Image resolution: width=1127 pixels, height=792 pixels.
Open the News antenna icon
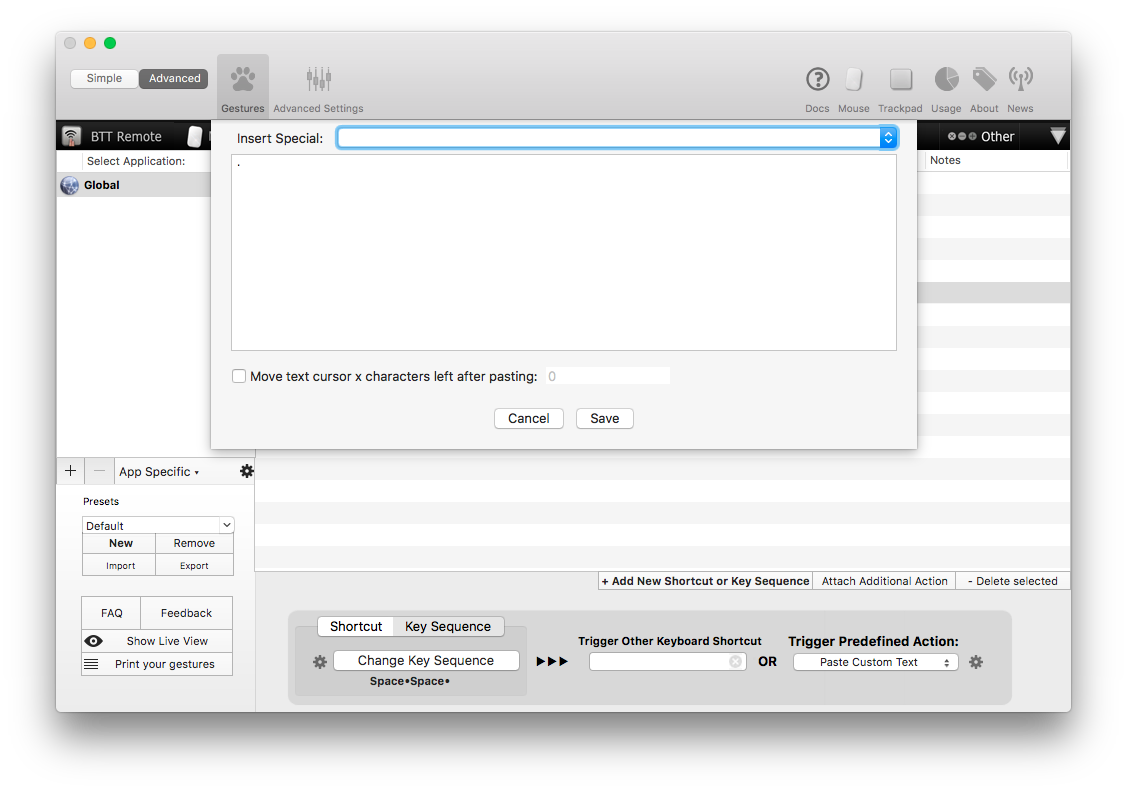1020,79
